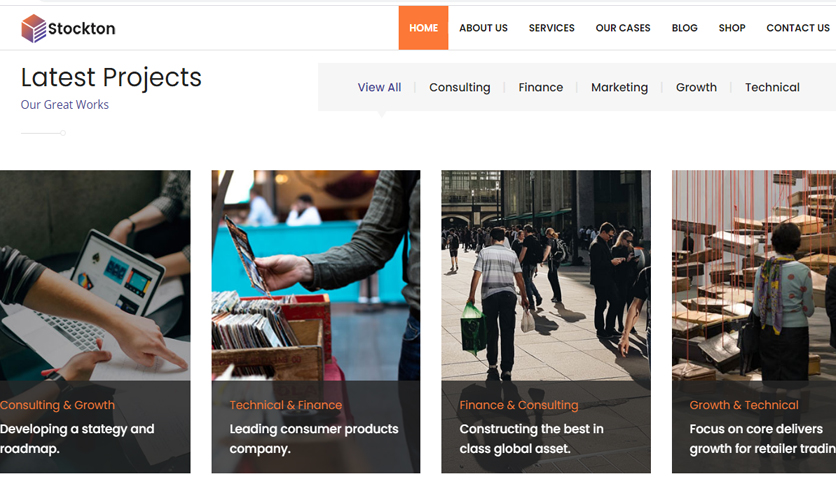Screen dimensions: 836x484
Task: Select the View All filter
Action: click(379, 87)
